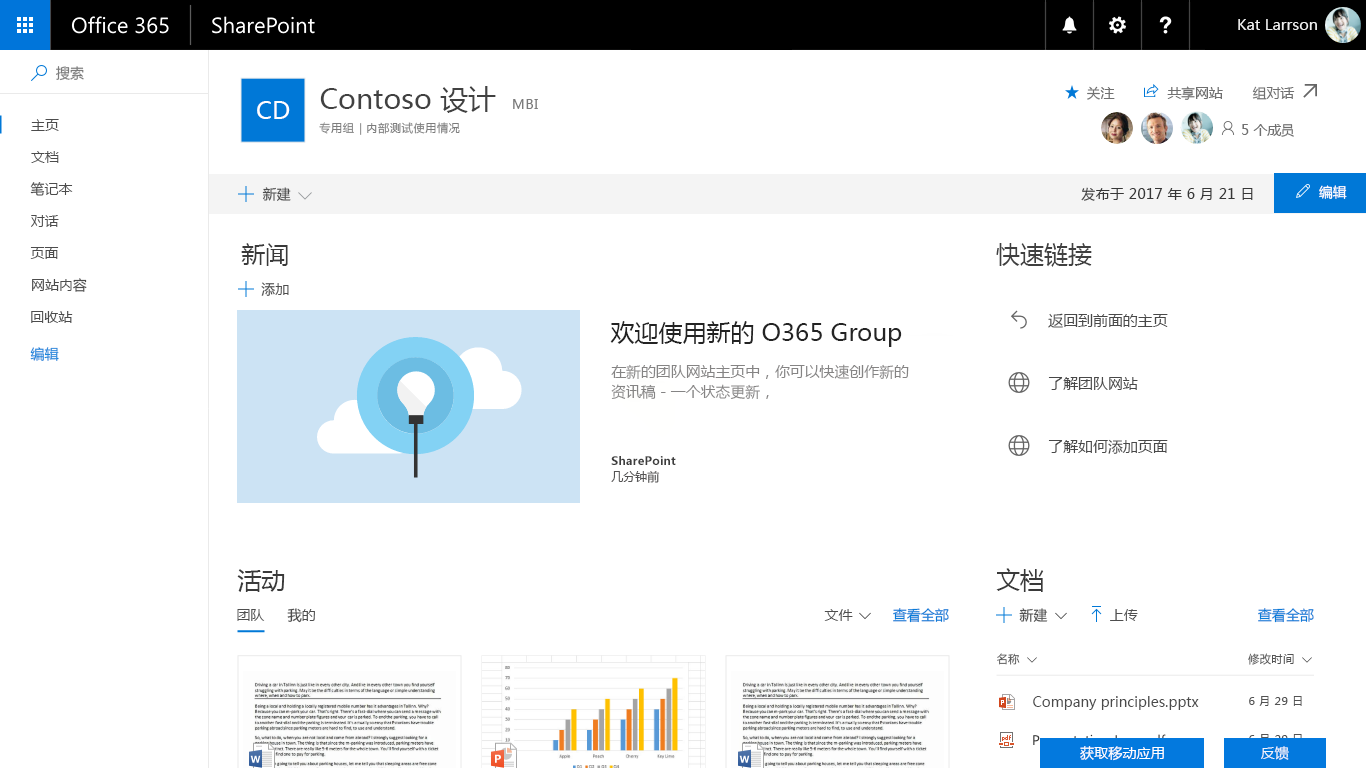
Task: Click the 反馈 button
Action: click(x=1275, y=753)
